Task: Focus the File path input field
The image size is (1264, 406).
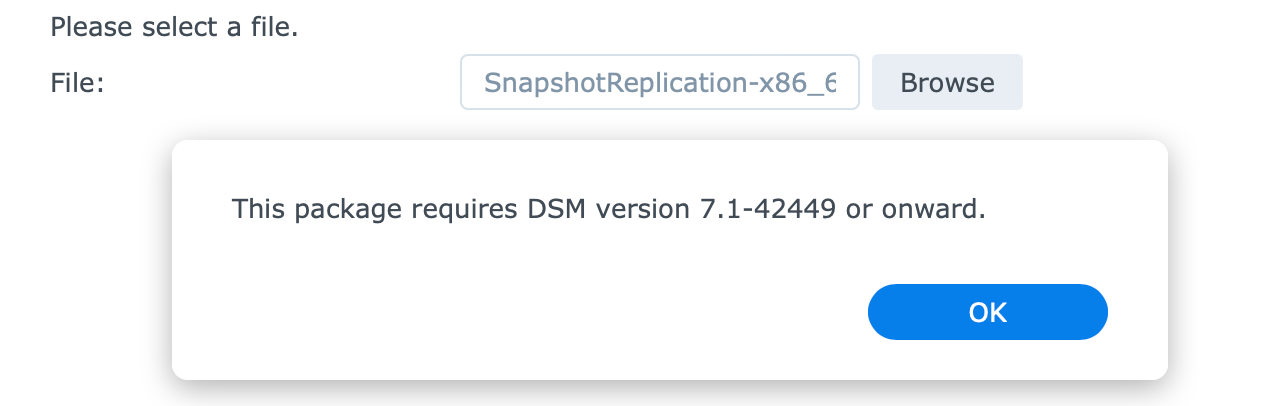Action: tap(660, 82)
